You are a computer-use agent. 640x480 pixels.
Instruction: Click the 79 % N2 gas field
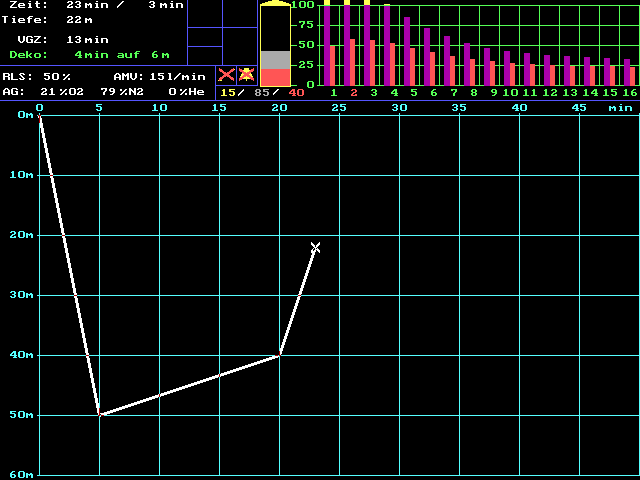click(x=122, y=91)
